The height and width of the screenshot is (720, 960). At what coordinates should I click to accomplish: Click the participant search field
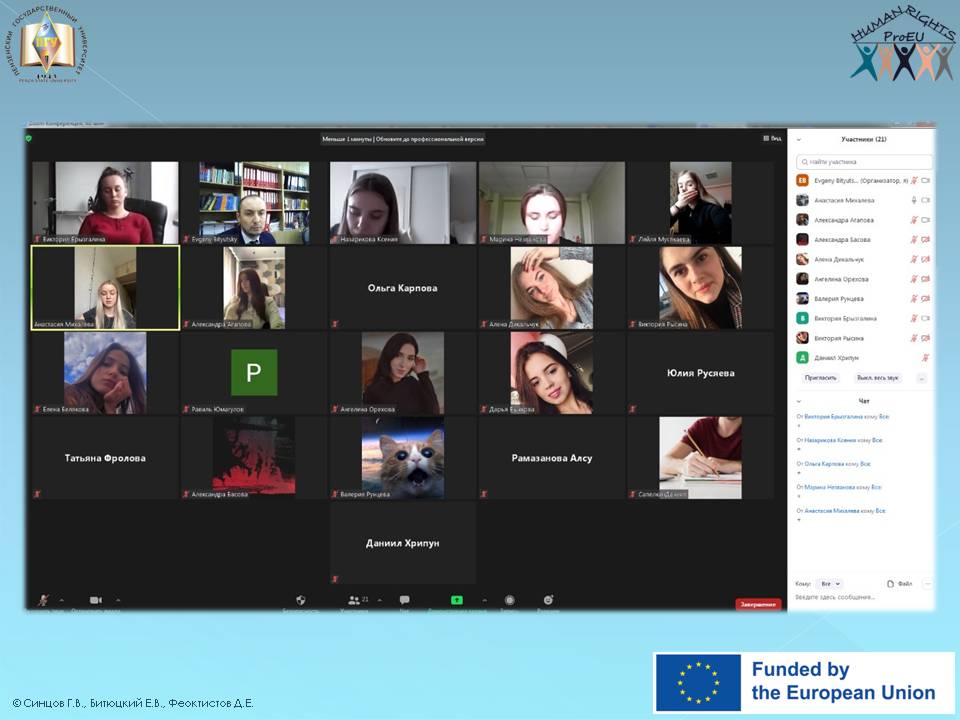(x=864, y=162)
